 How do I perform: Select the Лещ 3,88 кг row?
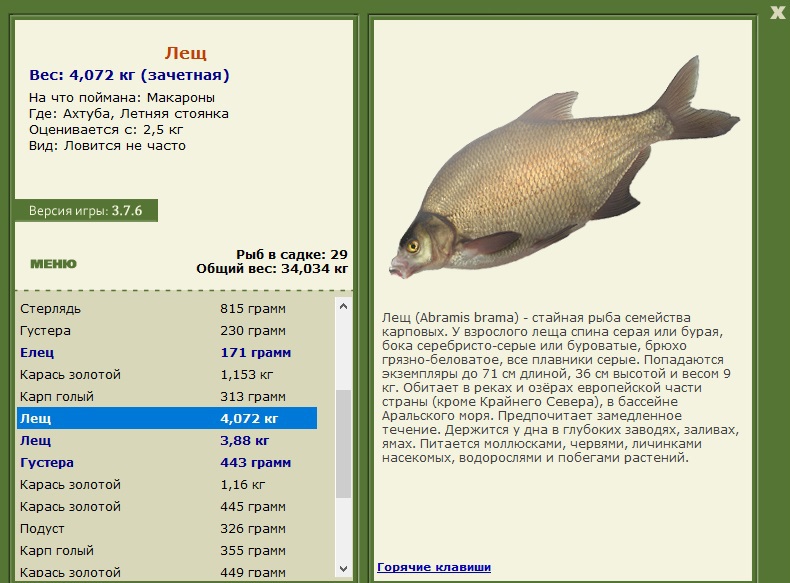click(x=167, y=440)
